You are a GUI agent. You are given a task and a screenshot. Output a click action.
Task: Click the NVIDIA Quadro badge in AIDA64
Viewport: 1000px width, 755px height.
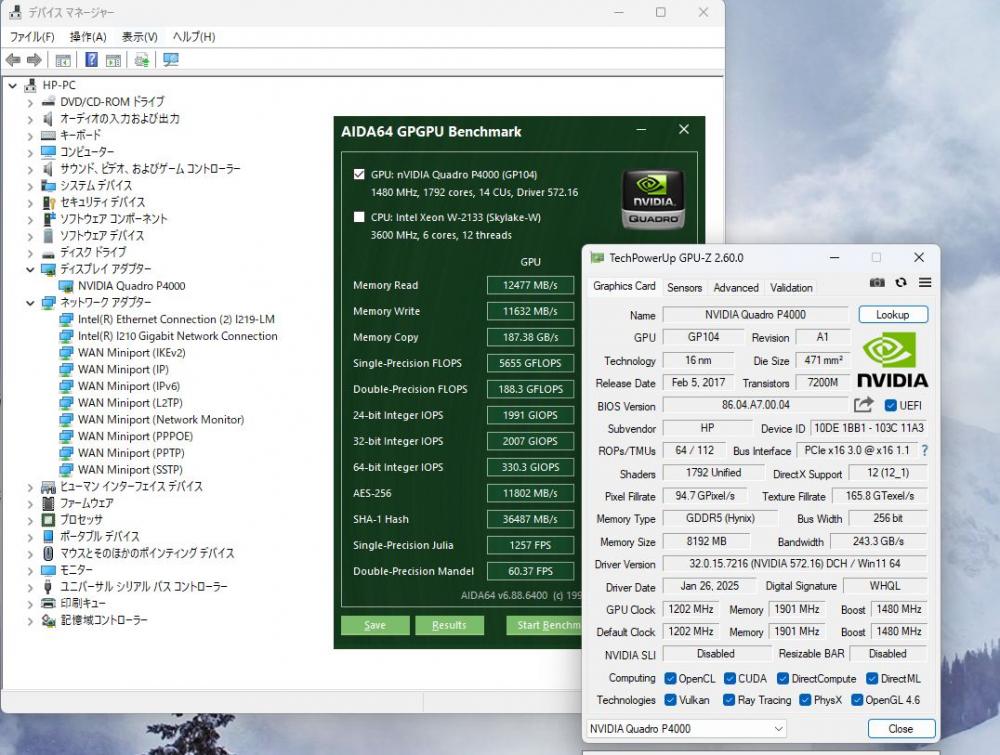point(652,200)
